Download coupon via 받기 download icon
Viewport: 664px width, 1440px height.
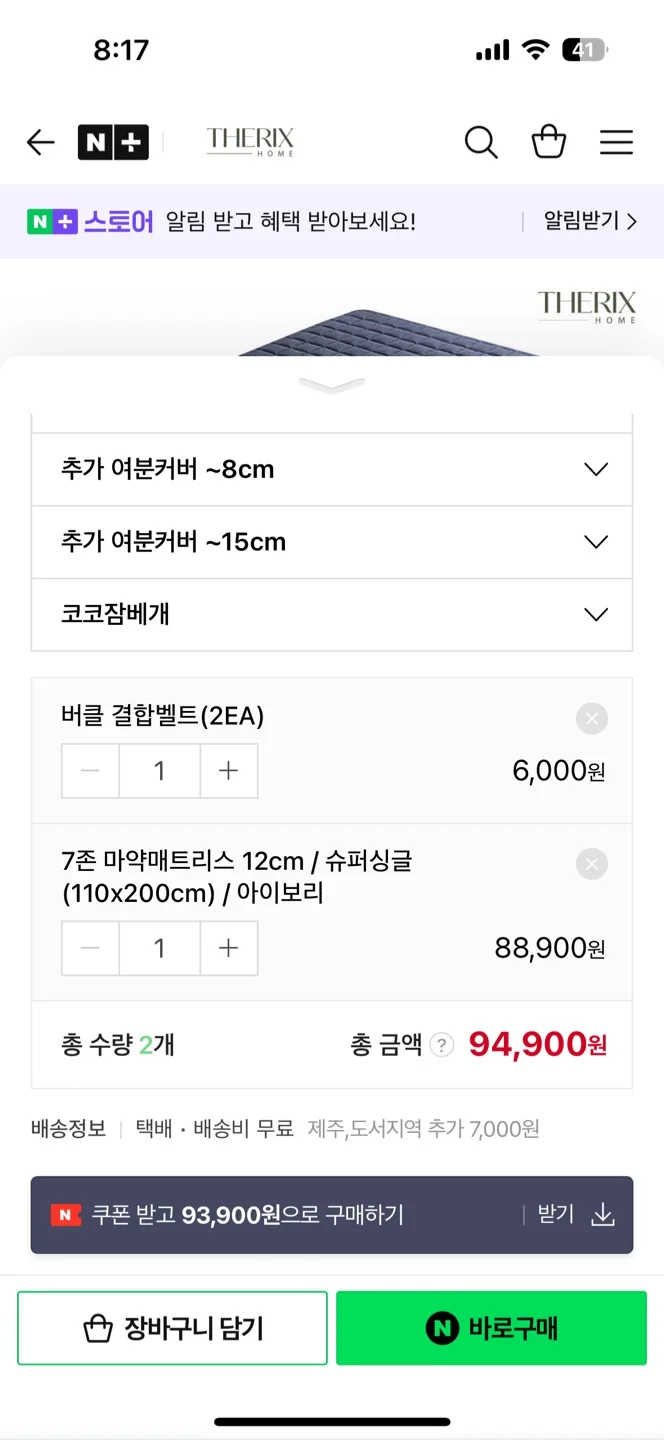603,1215
